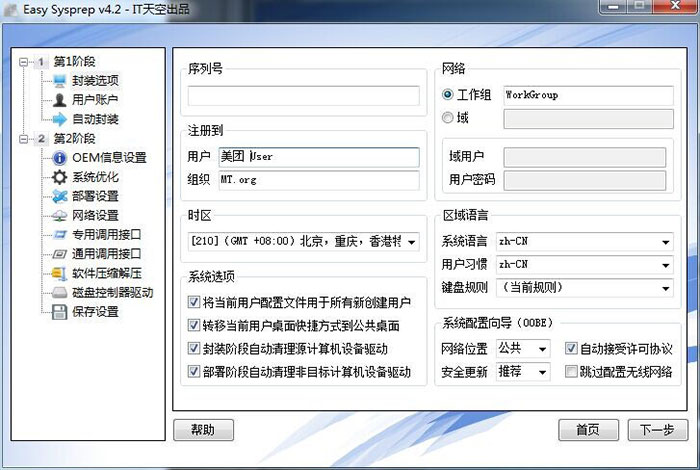Click the 用户 registration name field
700x470 pixels.
[319, 157]
